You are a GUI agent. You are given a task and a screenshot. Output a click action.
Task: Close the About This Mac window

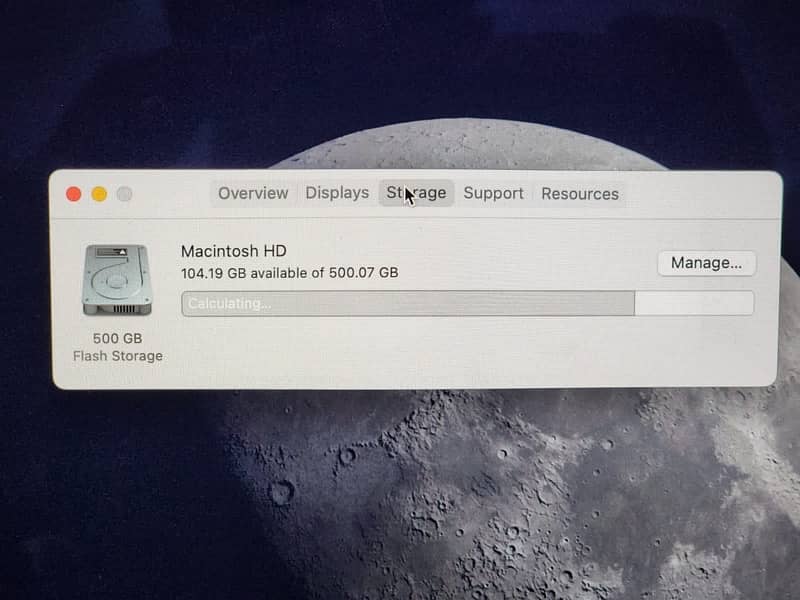73,194
